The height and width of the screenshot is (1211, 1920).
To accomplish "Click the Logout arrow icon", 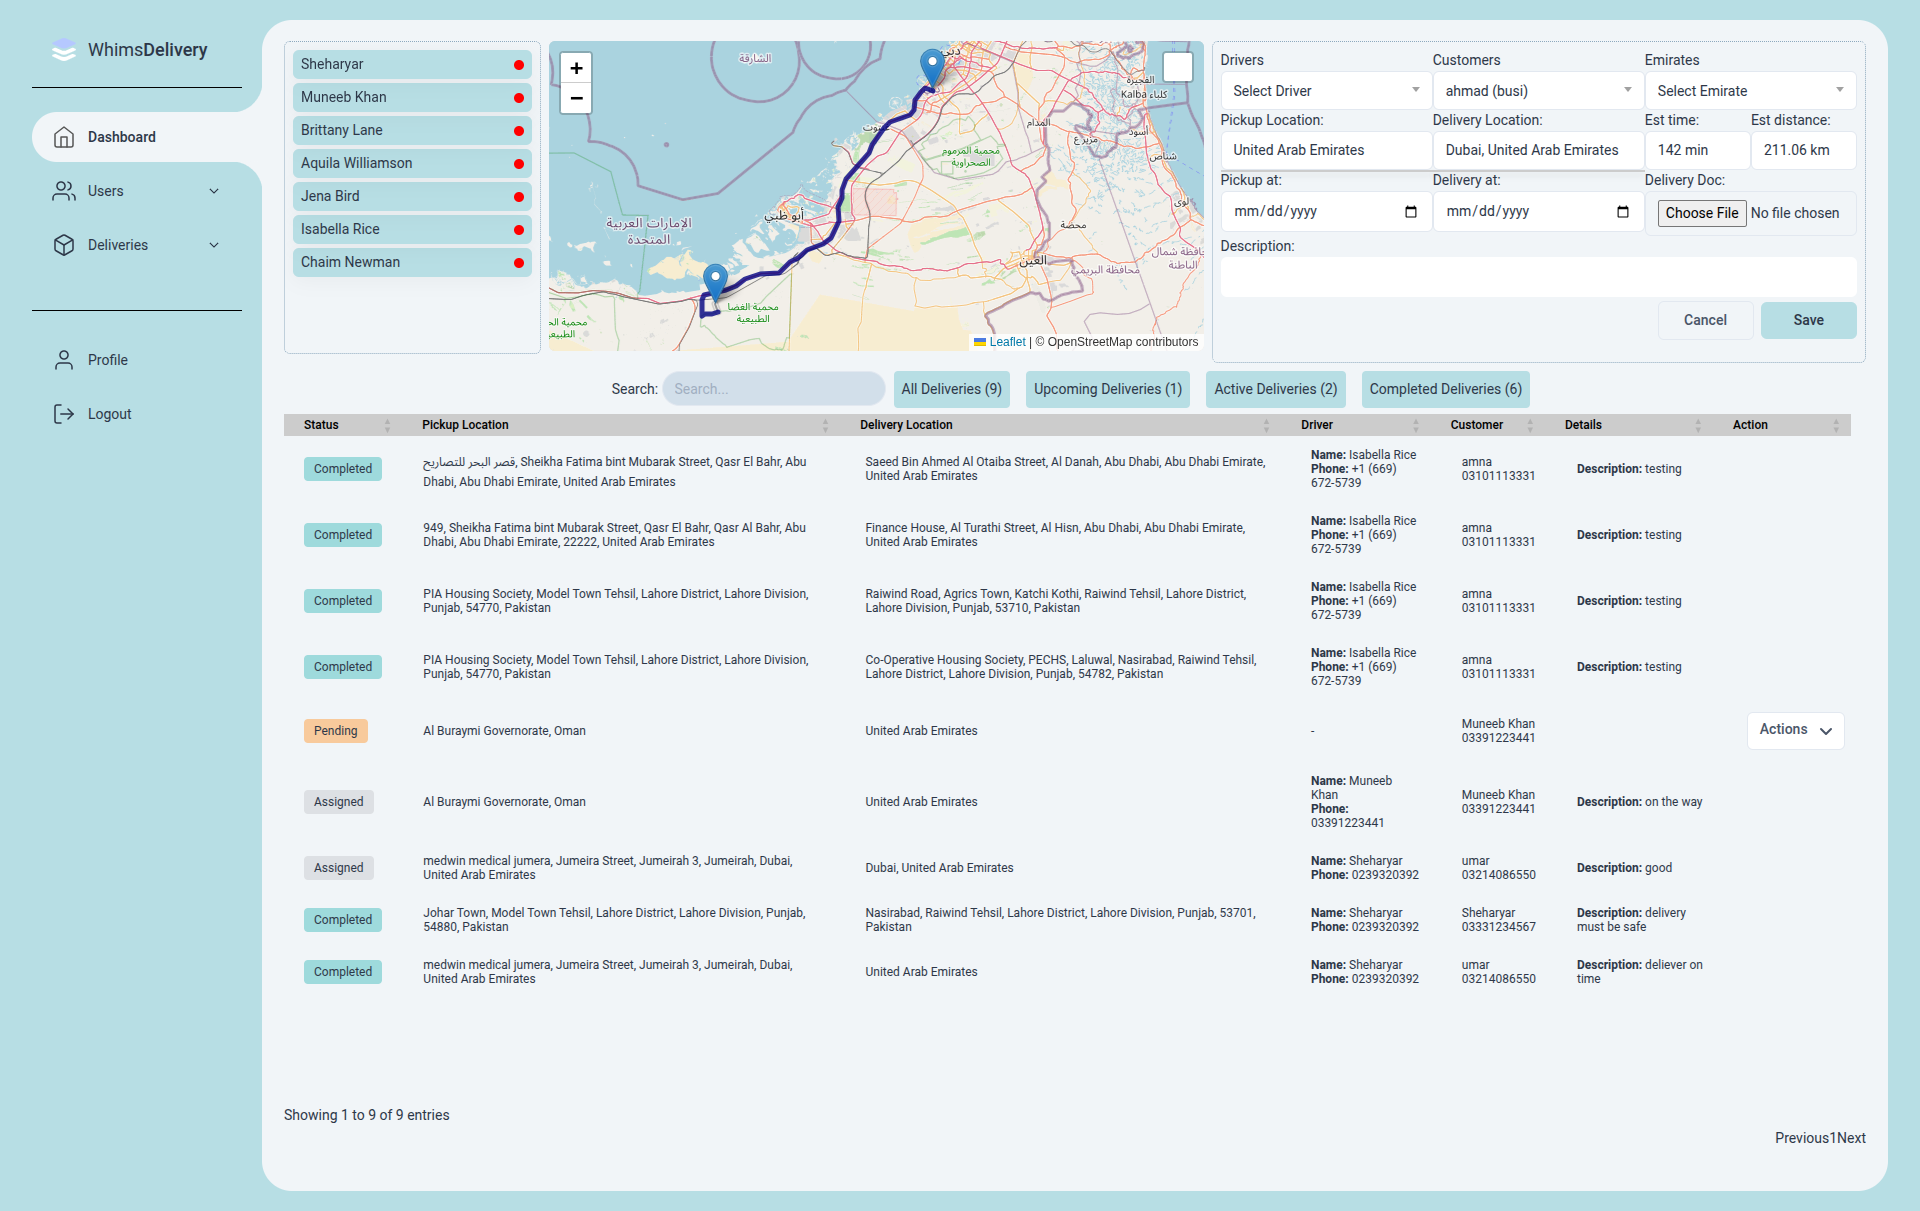I will (64, 413).
